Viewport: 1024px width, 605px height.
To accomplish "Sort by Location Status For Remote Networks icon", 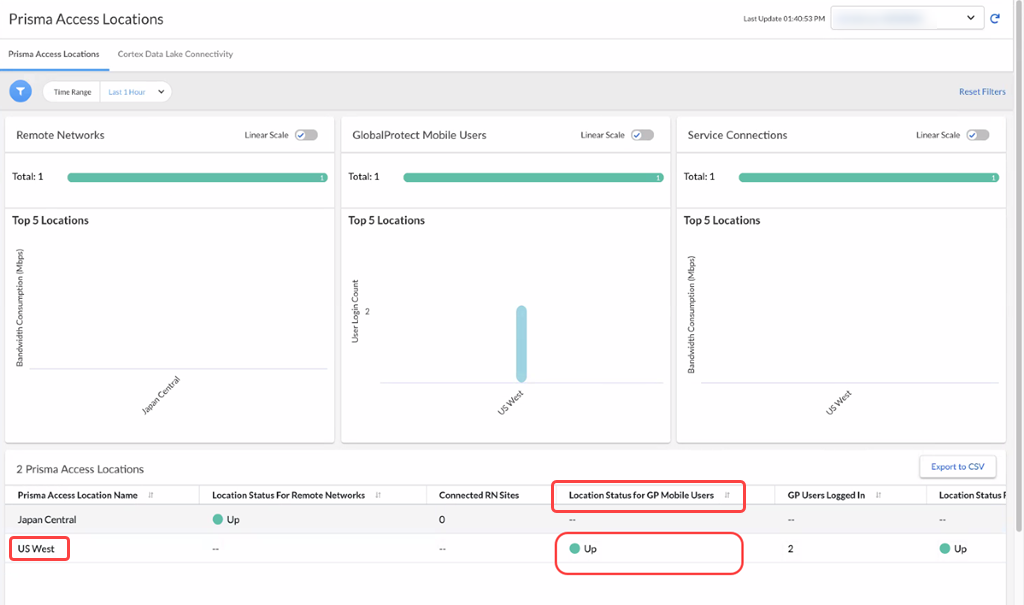I will [x=379, y=495].
